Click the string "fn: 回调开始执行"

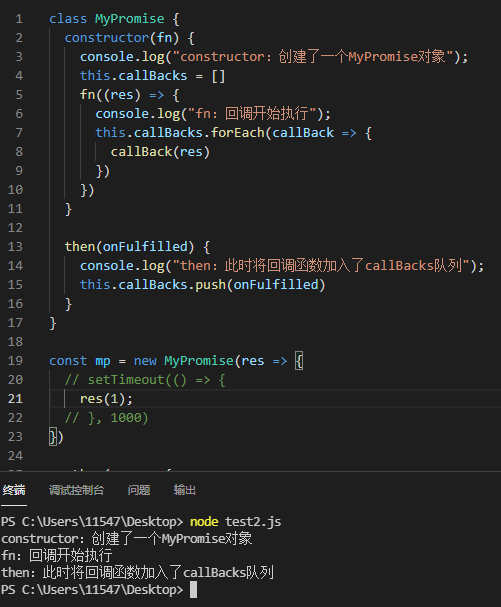click(x=252, y=113)
